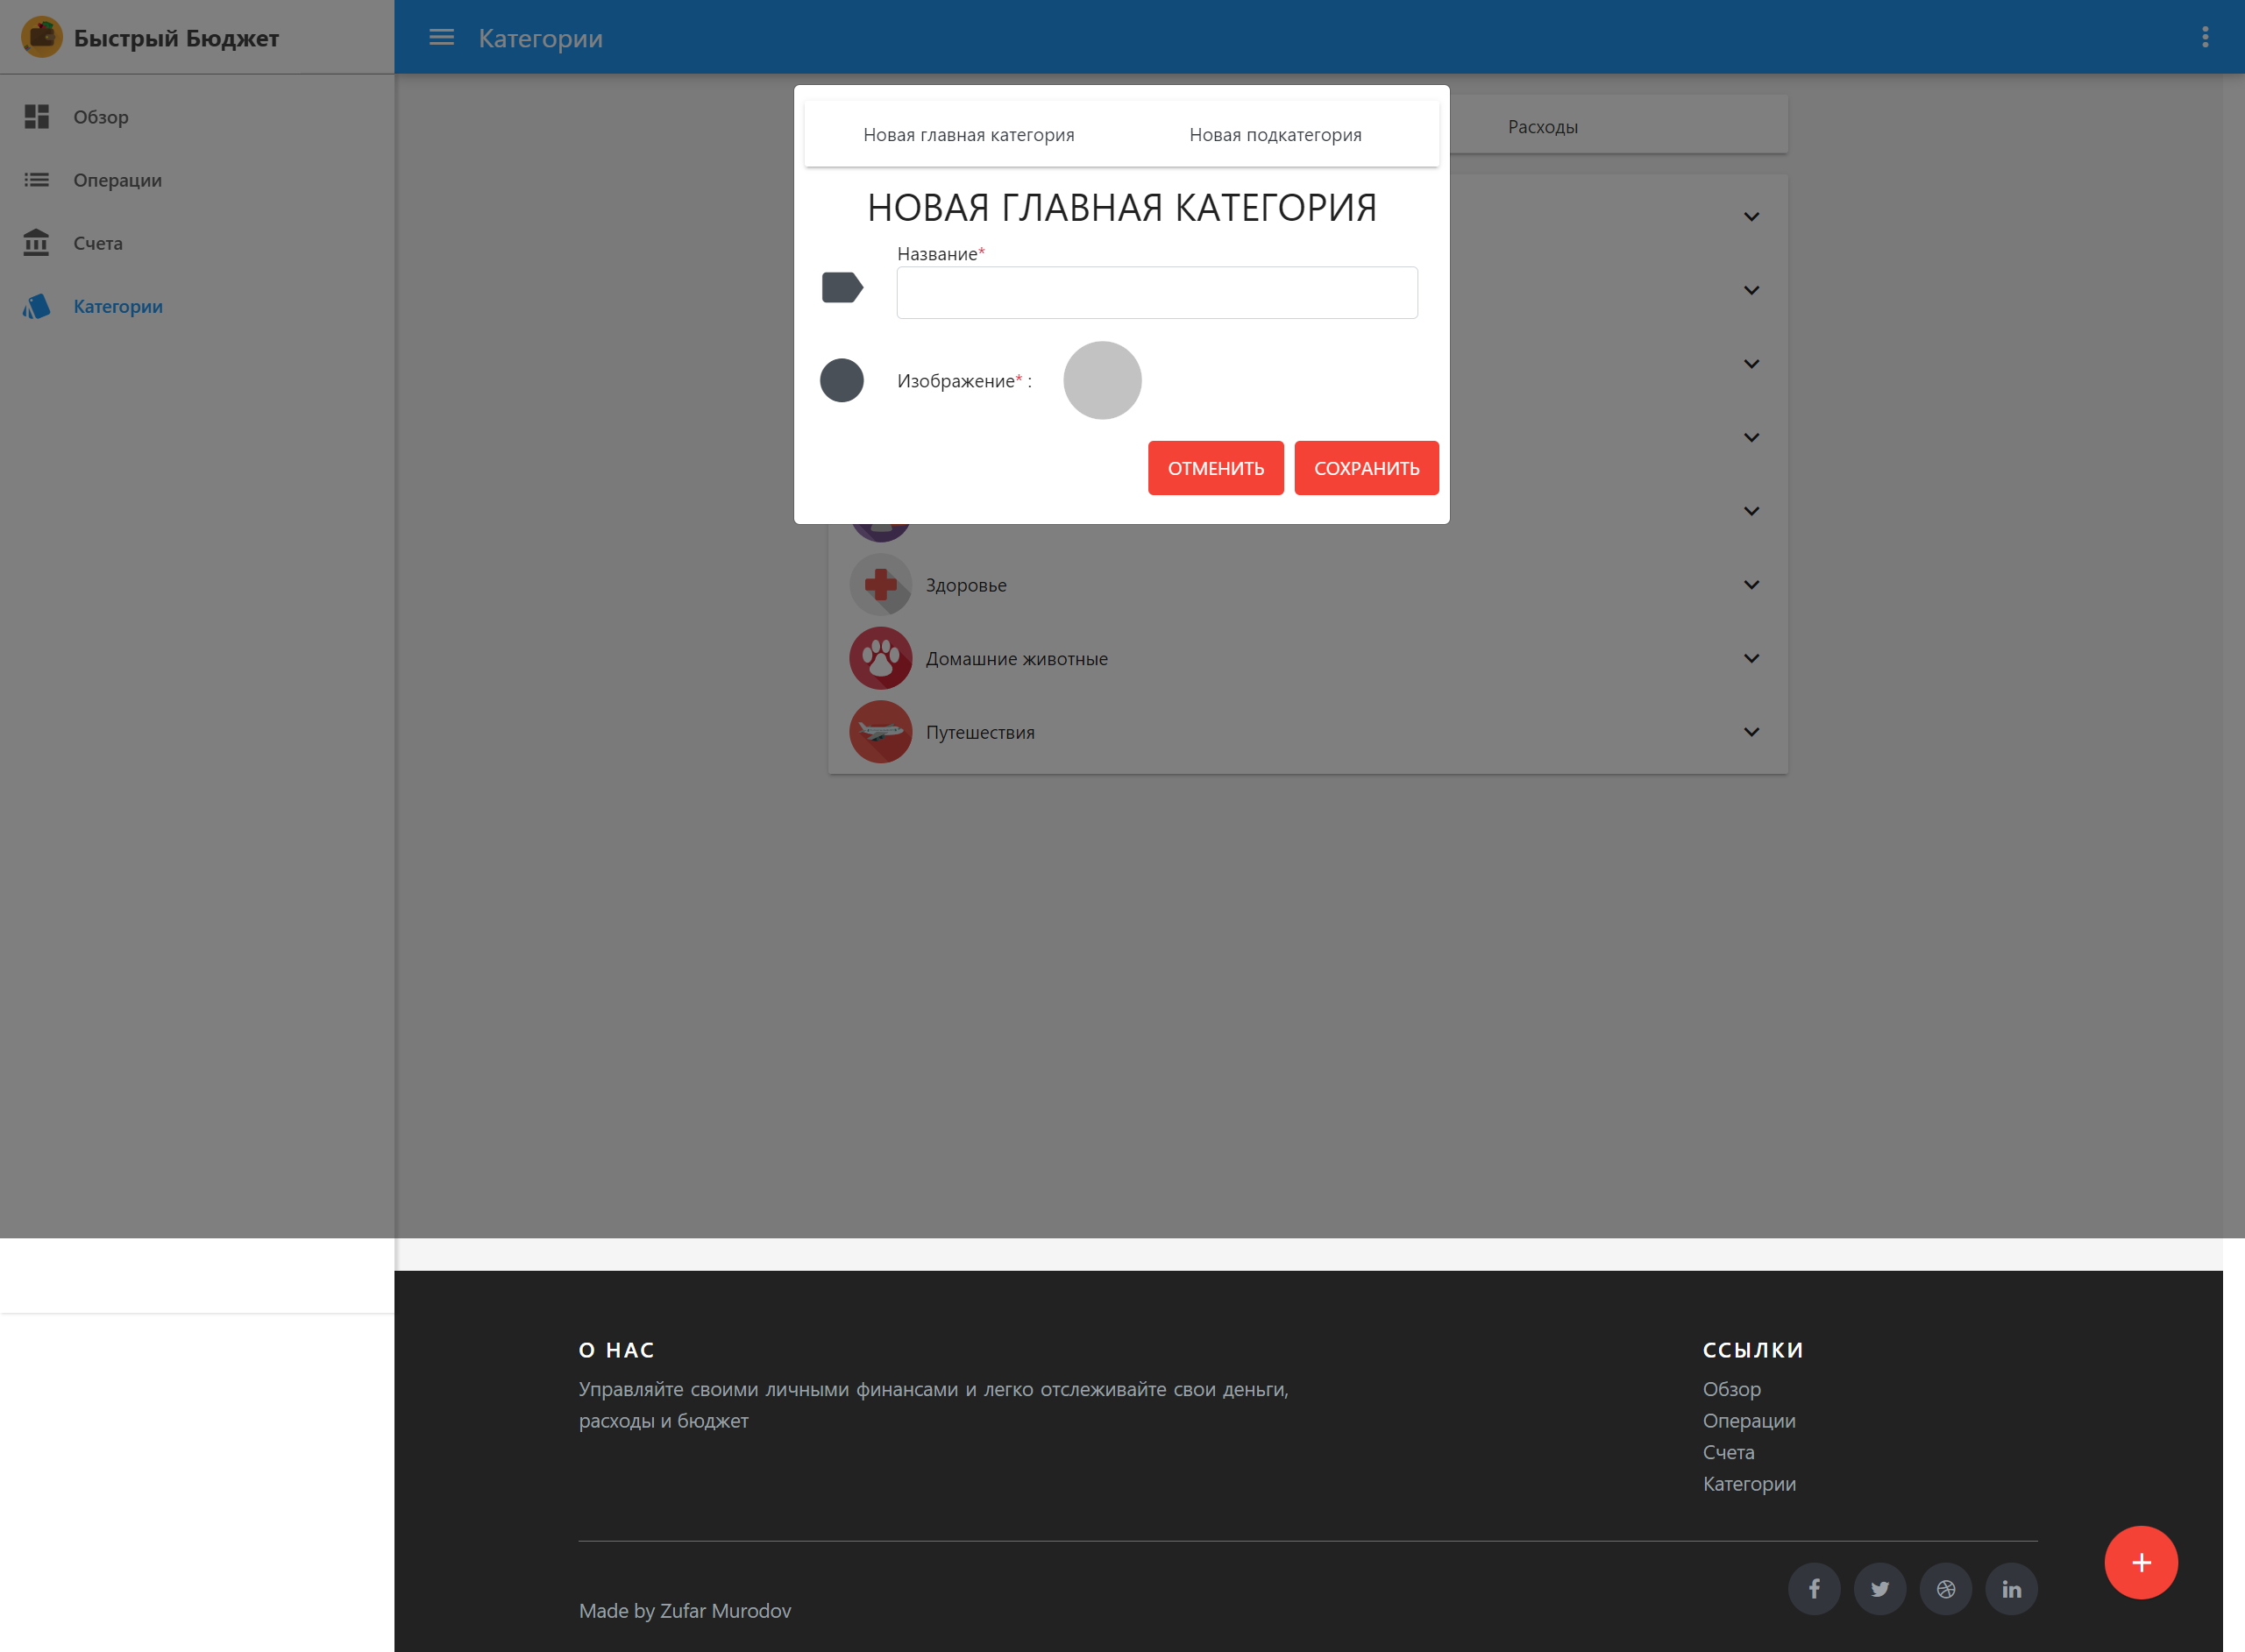Screen dimensions: 2245x1652
Task: Click the LinkedIn icon in footer
Action: [2011, 1589]
